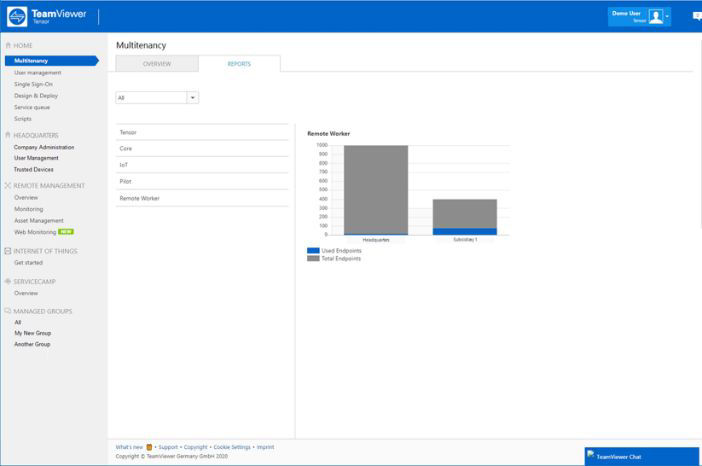Click the NEW badge beside Web Monitoring
702x466 pixels.
(66, 232)
